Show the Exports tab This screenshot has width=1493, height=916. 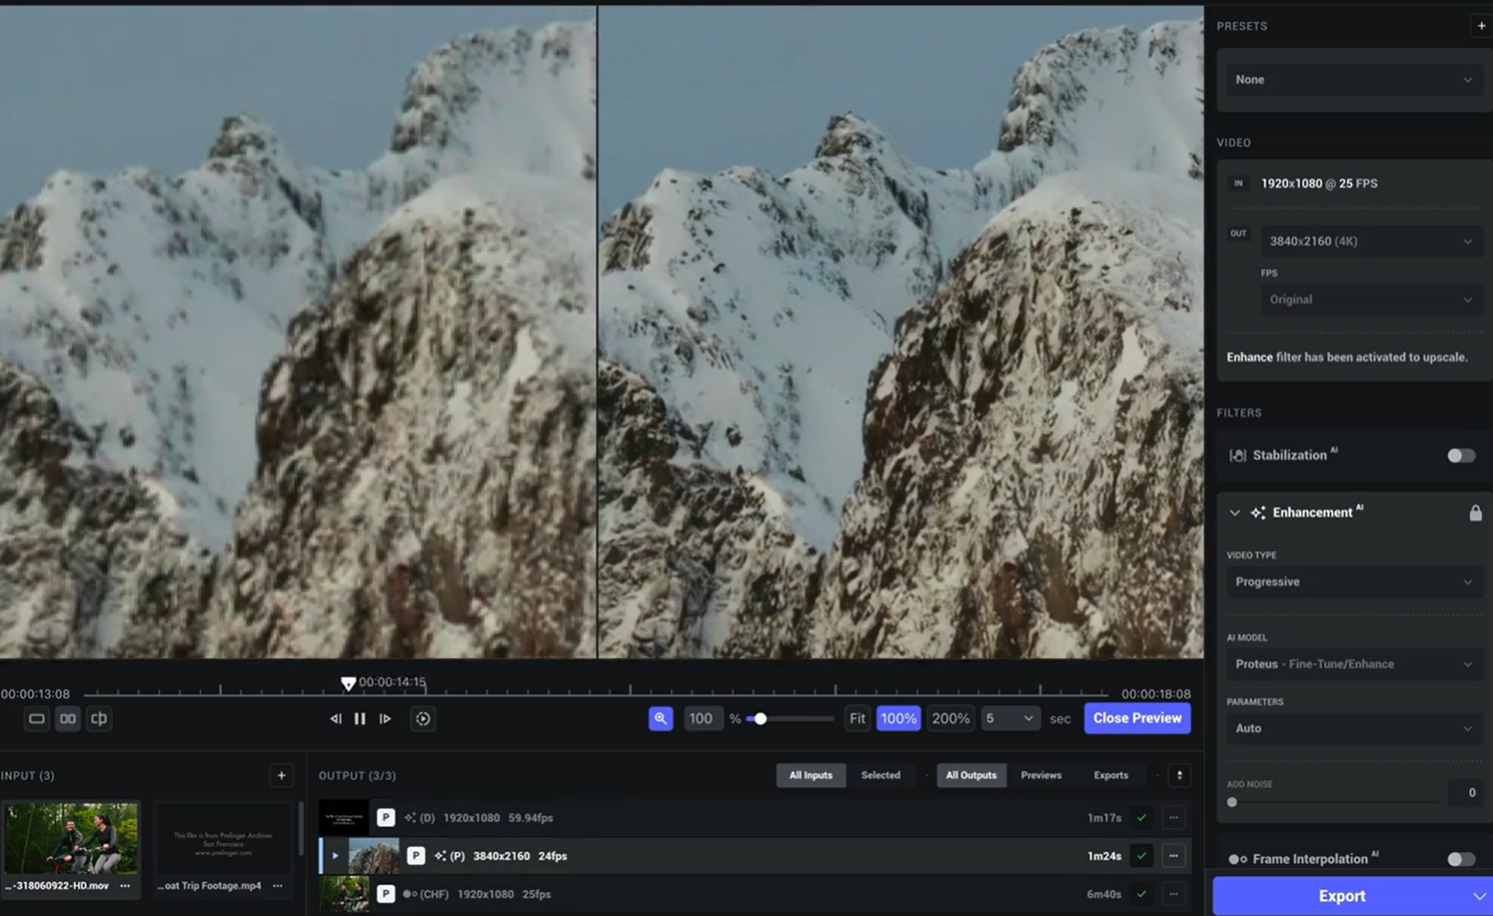point(1110,775)
